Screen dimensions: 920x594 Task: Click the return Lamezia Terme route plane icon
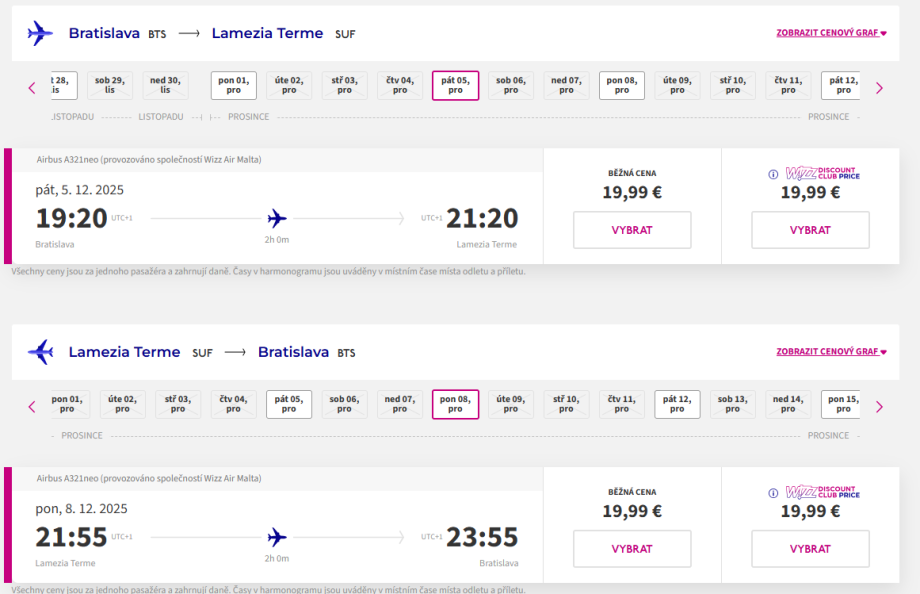point(40,352)
